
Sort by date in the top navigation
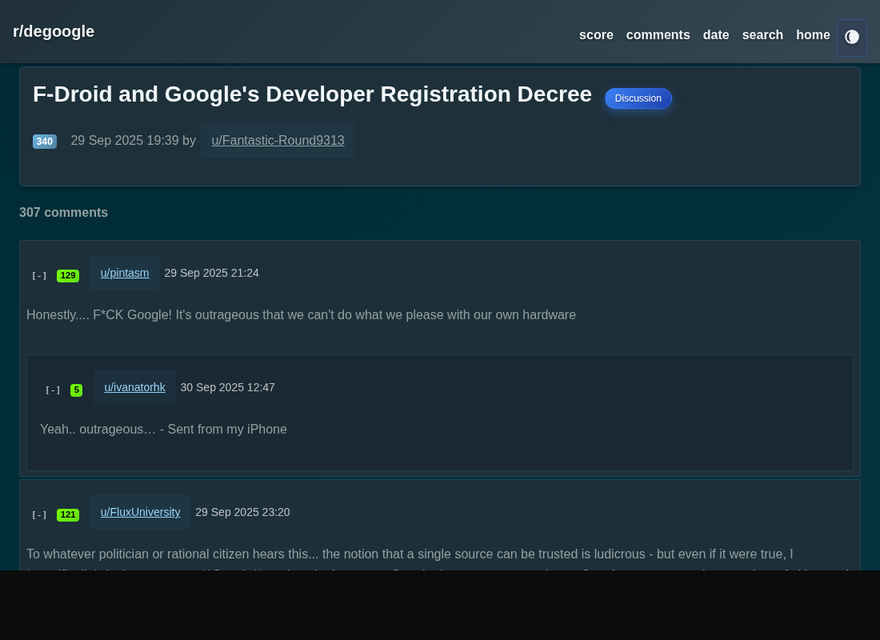coord(716,35)
